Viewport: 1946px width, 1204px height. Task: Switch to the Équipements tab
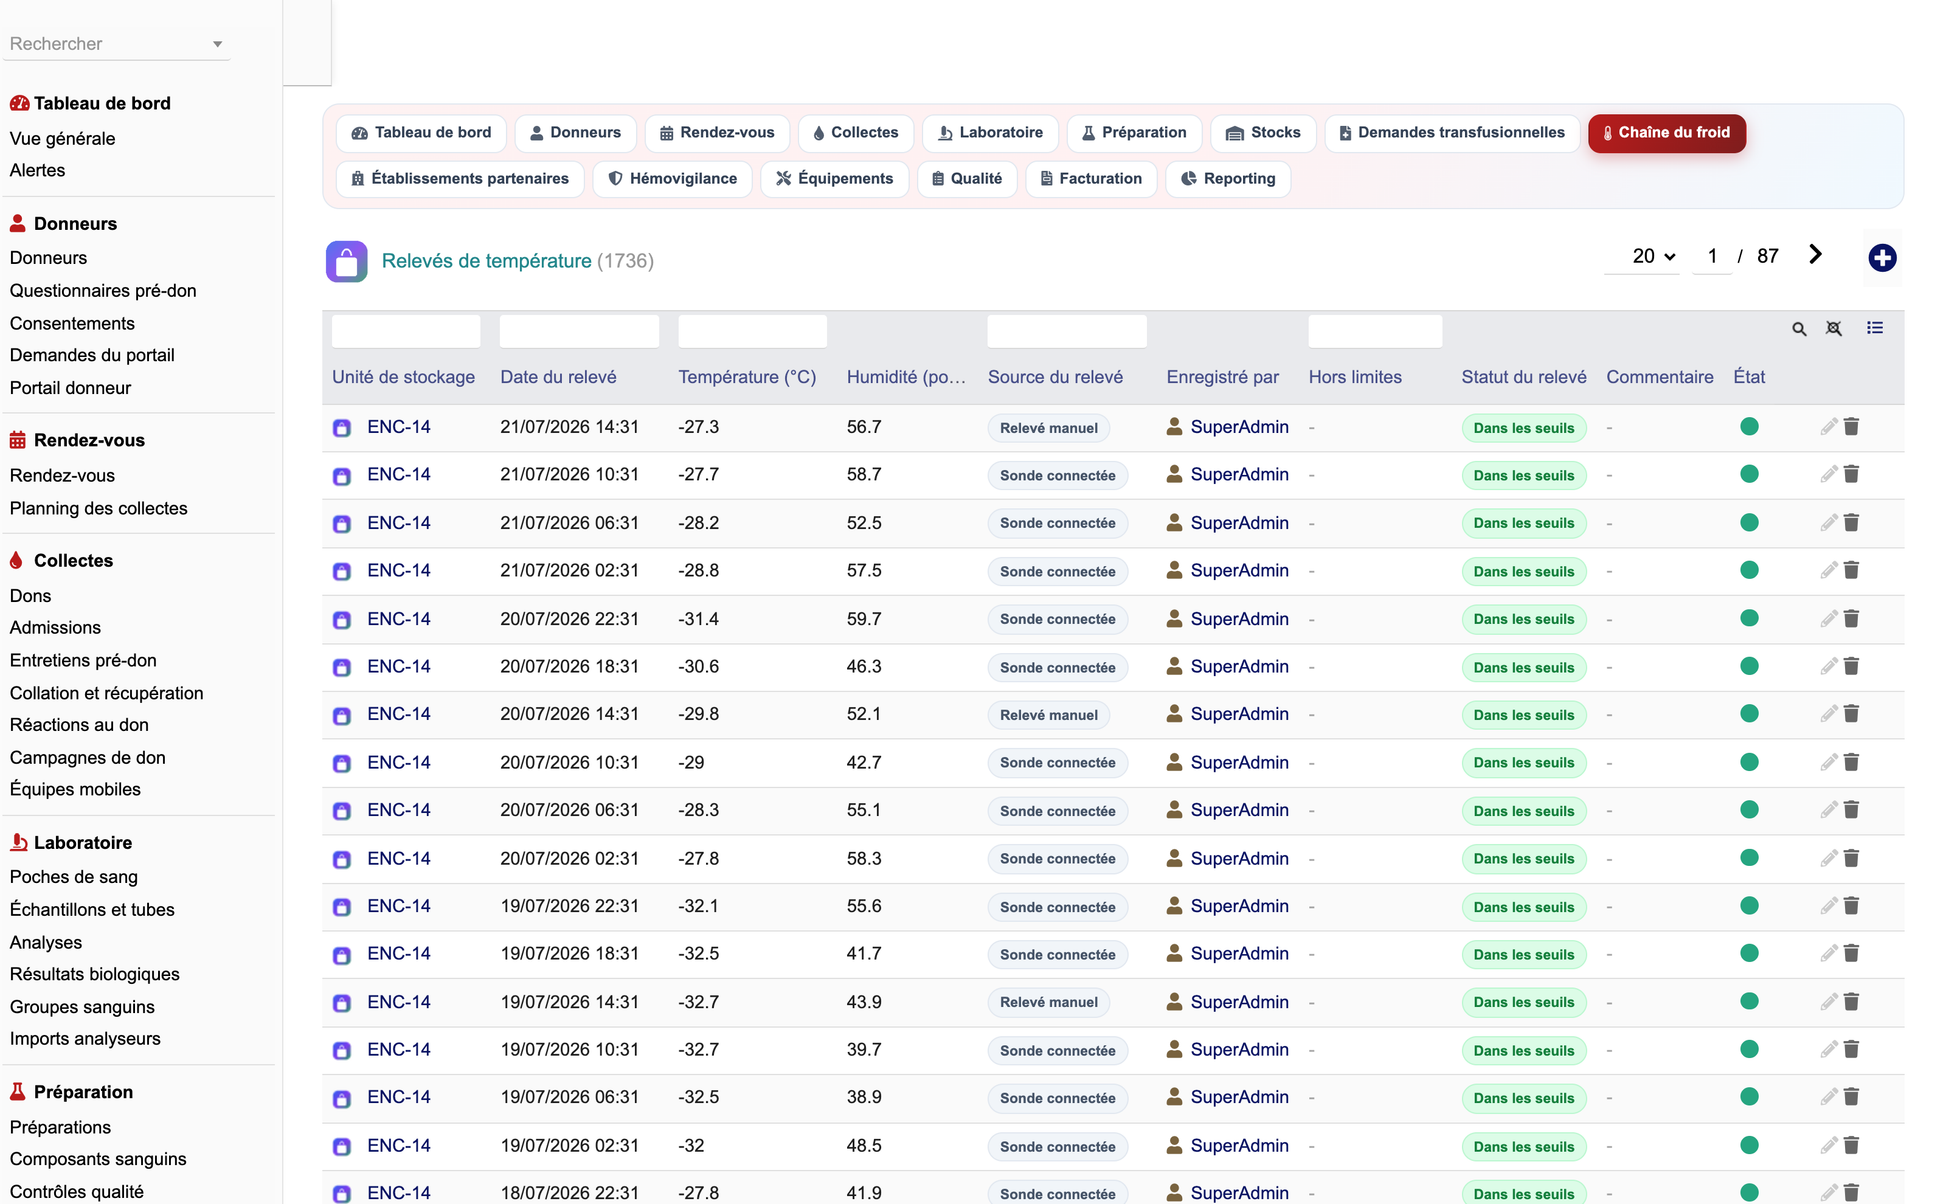coord(834,179)
